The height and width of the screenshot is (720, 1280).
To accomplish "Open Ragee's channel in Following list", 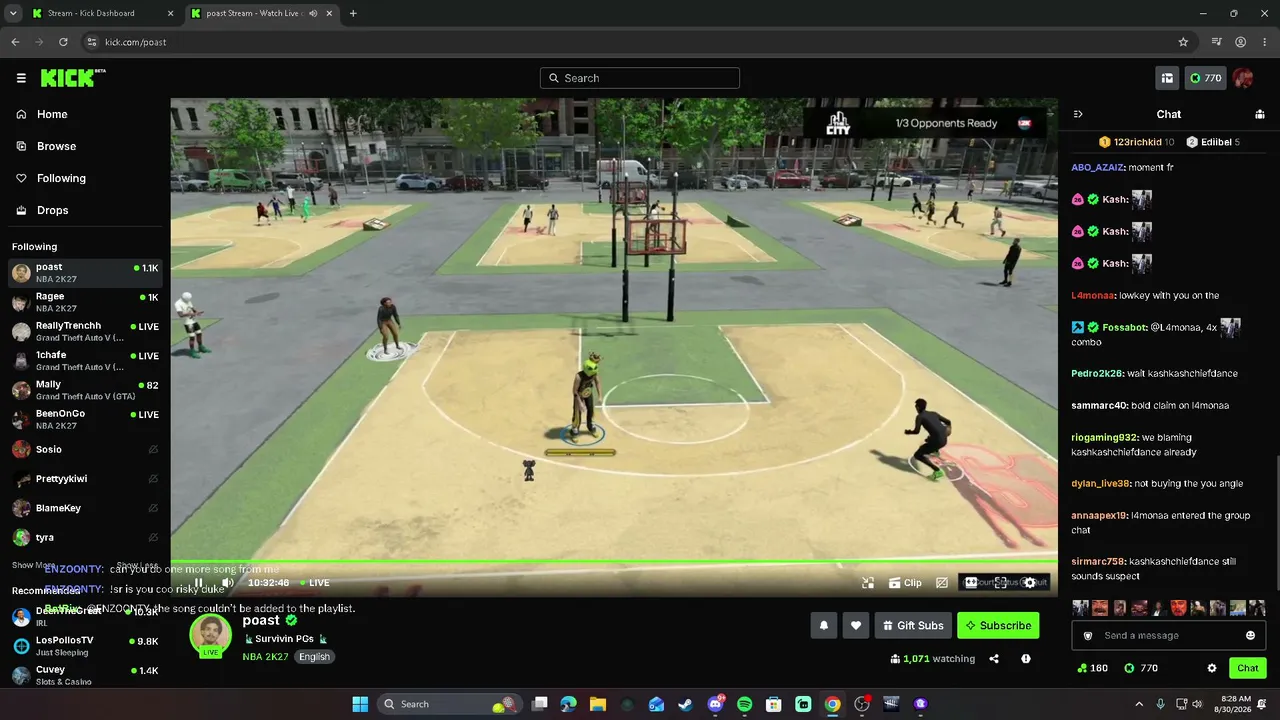I will point(85,302).
